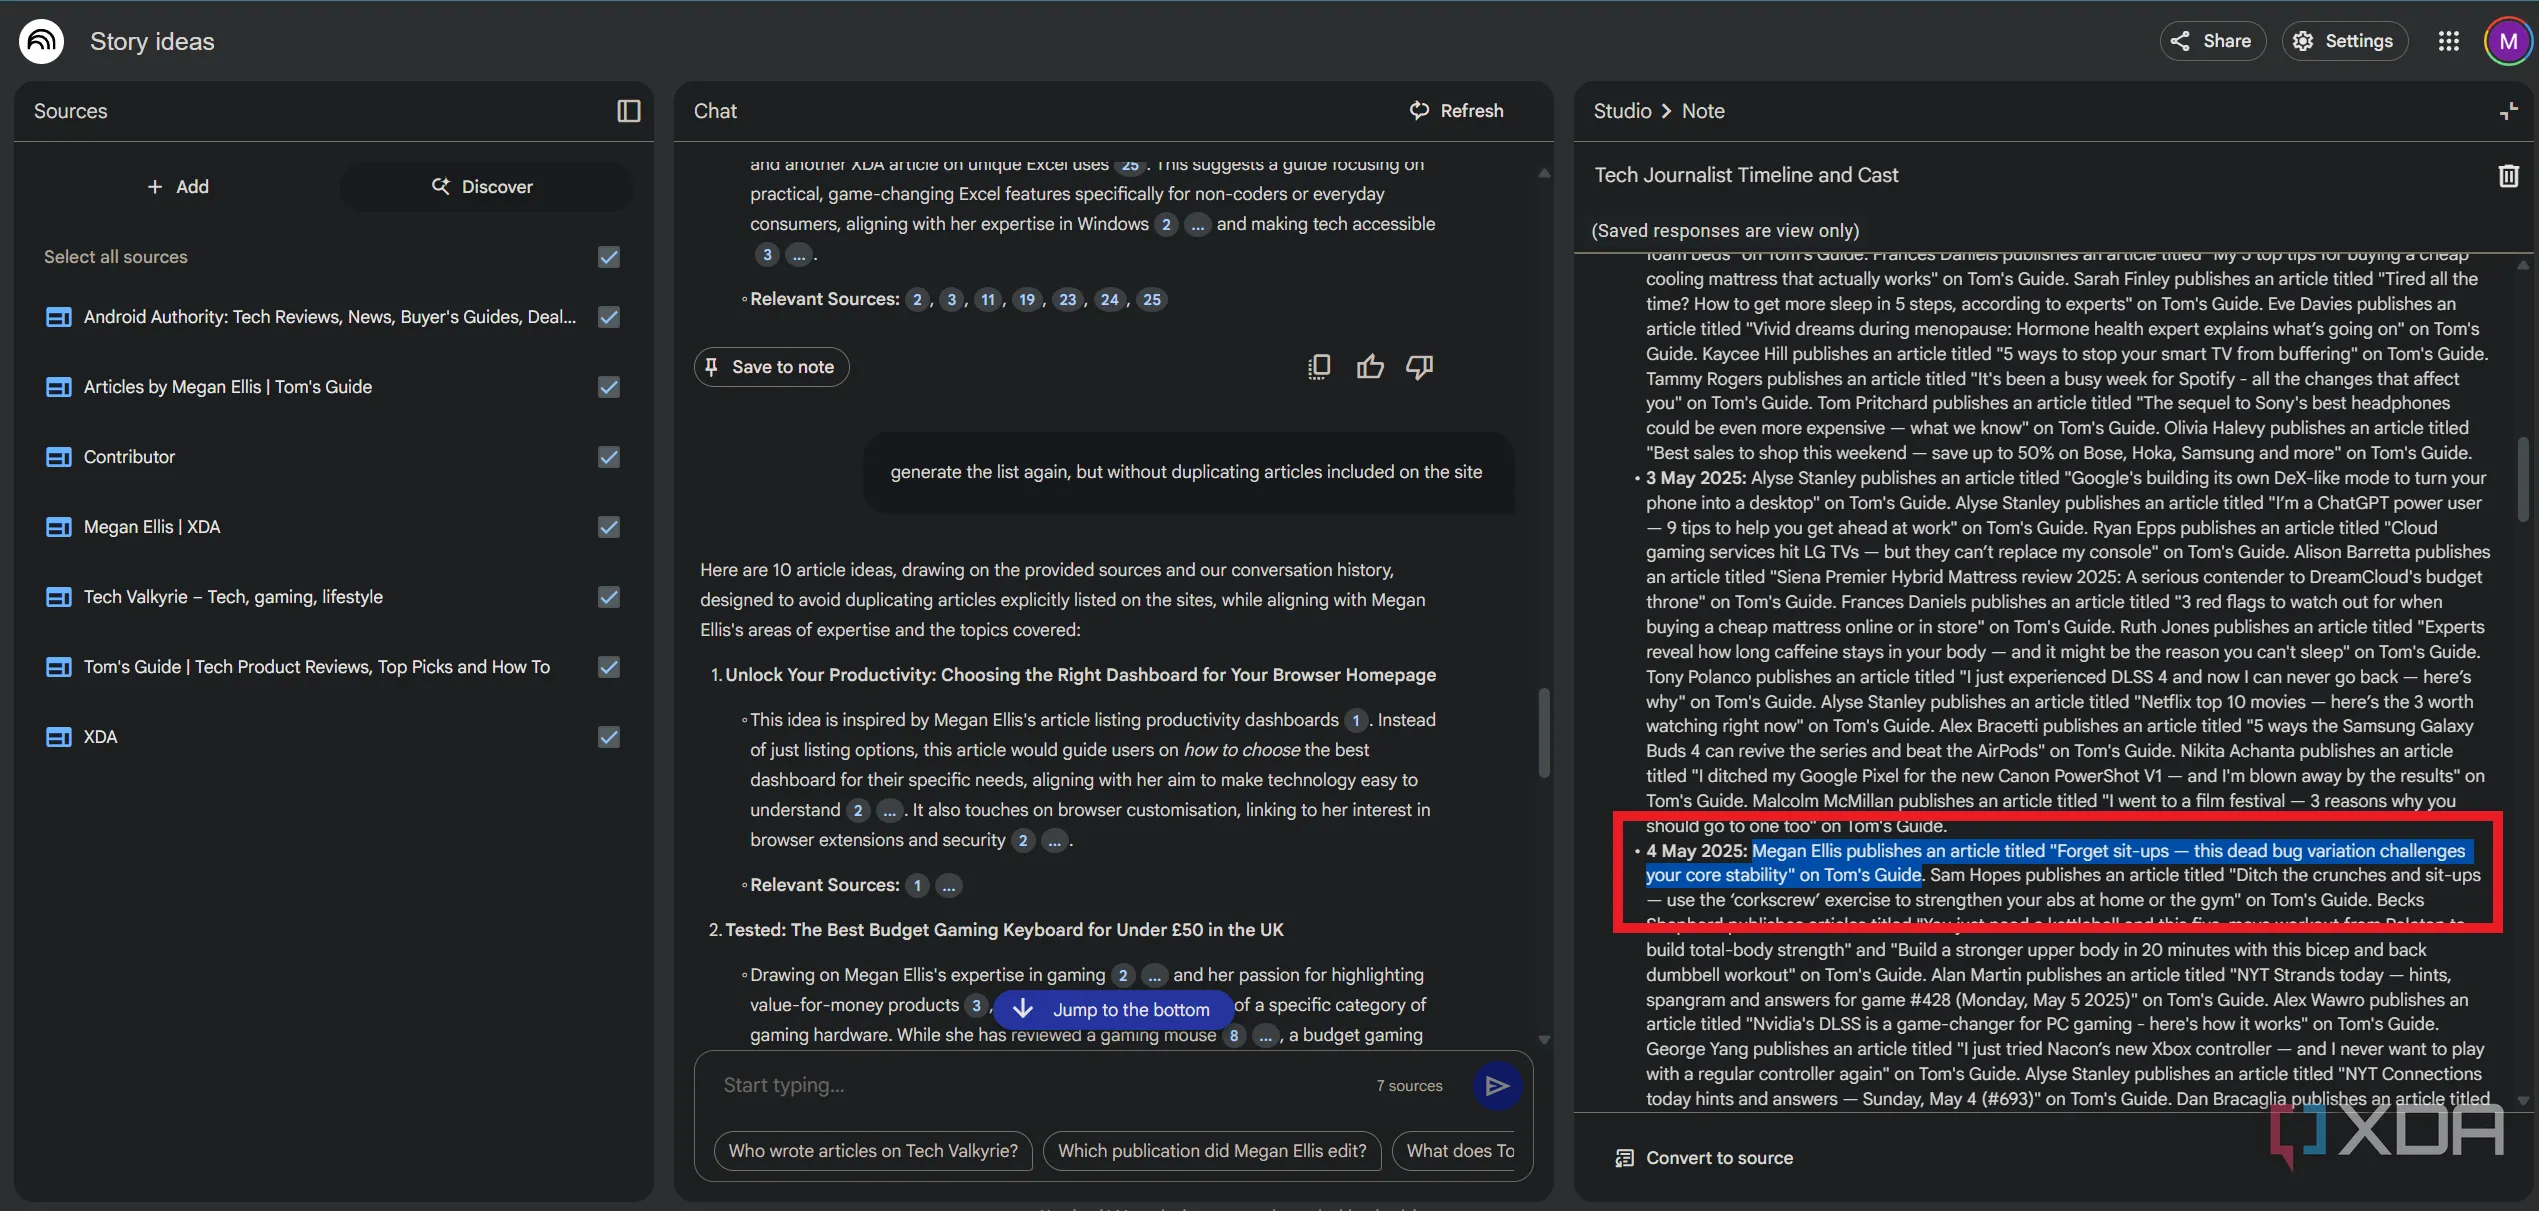Viewport: 2539px width, 1211px height.
Task: Click the Tech Journalist Timeline and Cast title
Action: 1746,176
